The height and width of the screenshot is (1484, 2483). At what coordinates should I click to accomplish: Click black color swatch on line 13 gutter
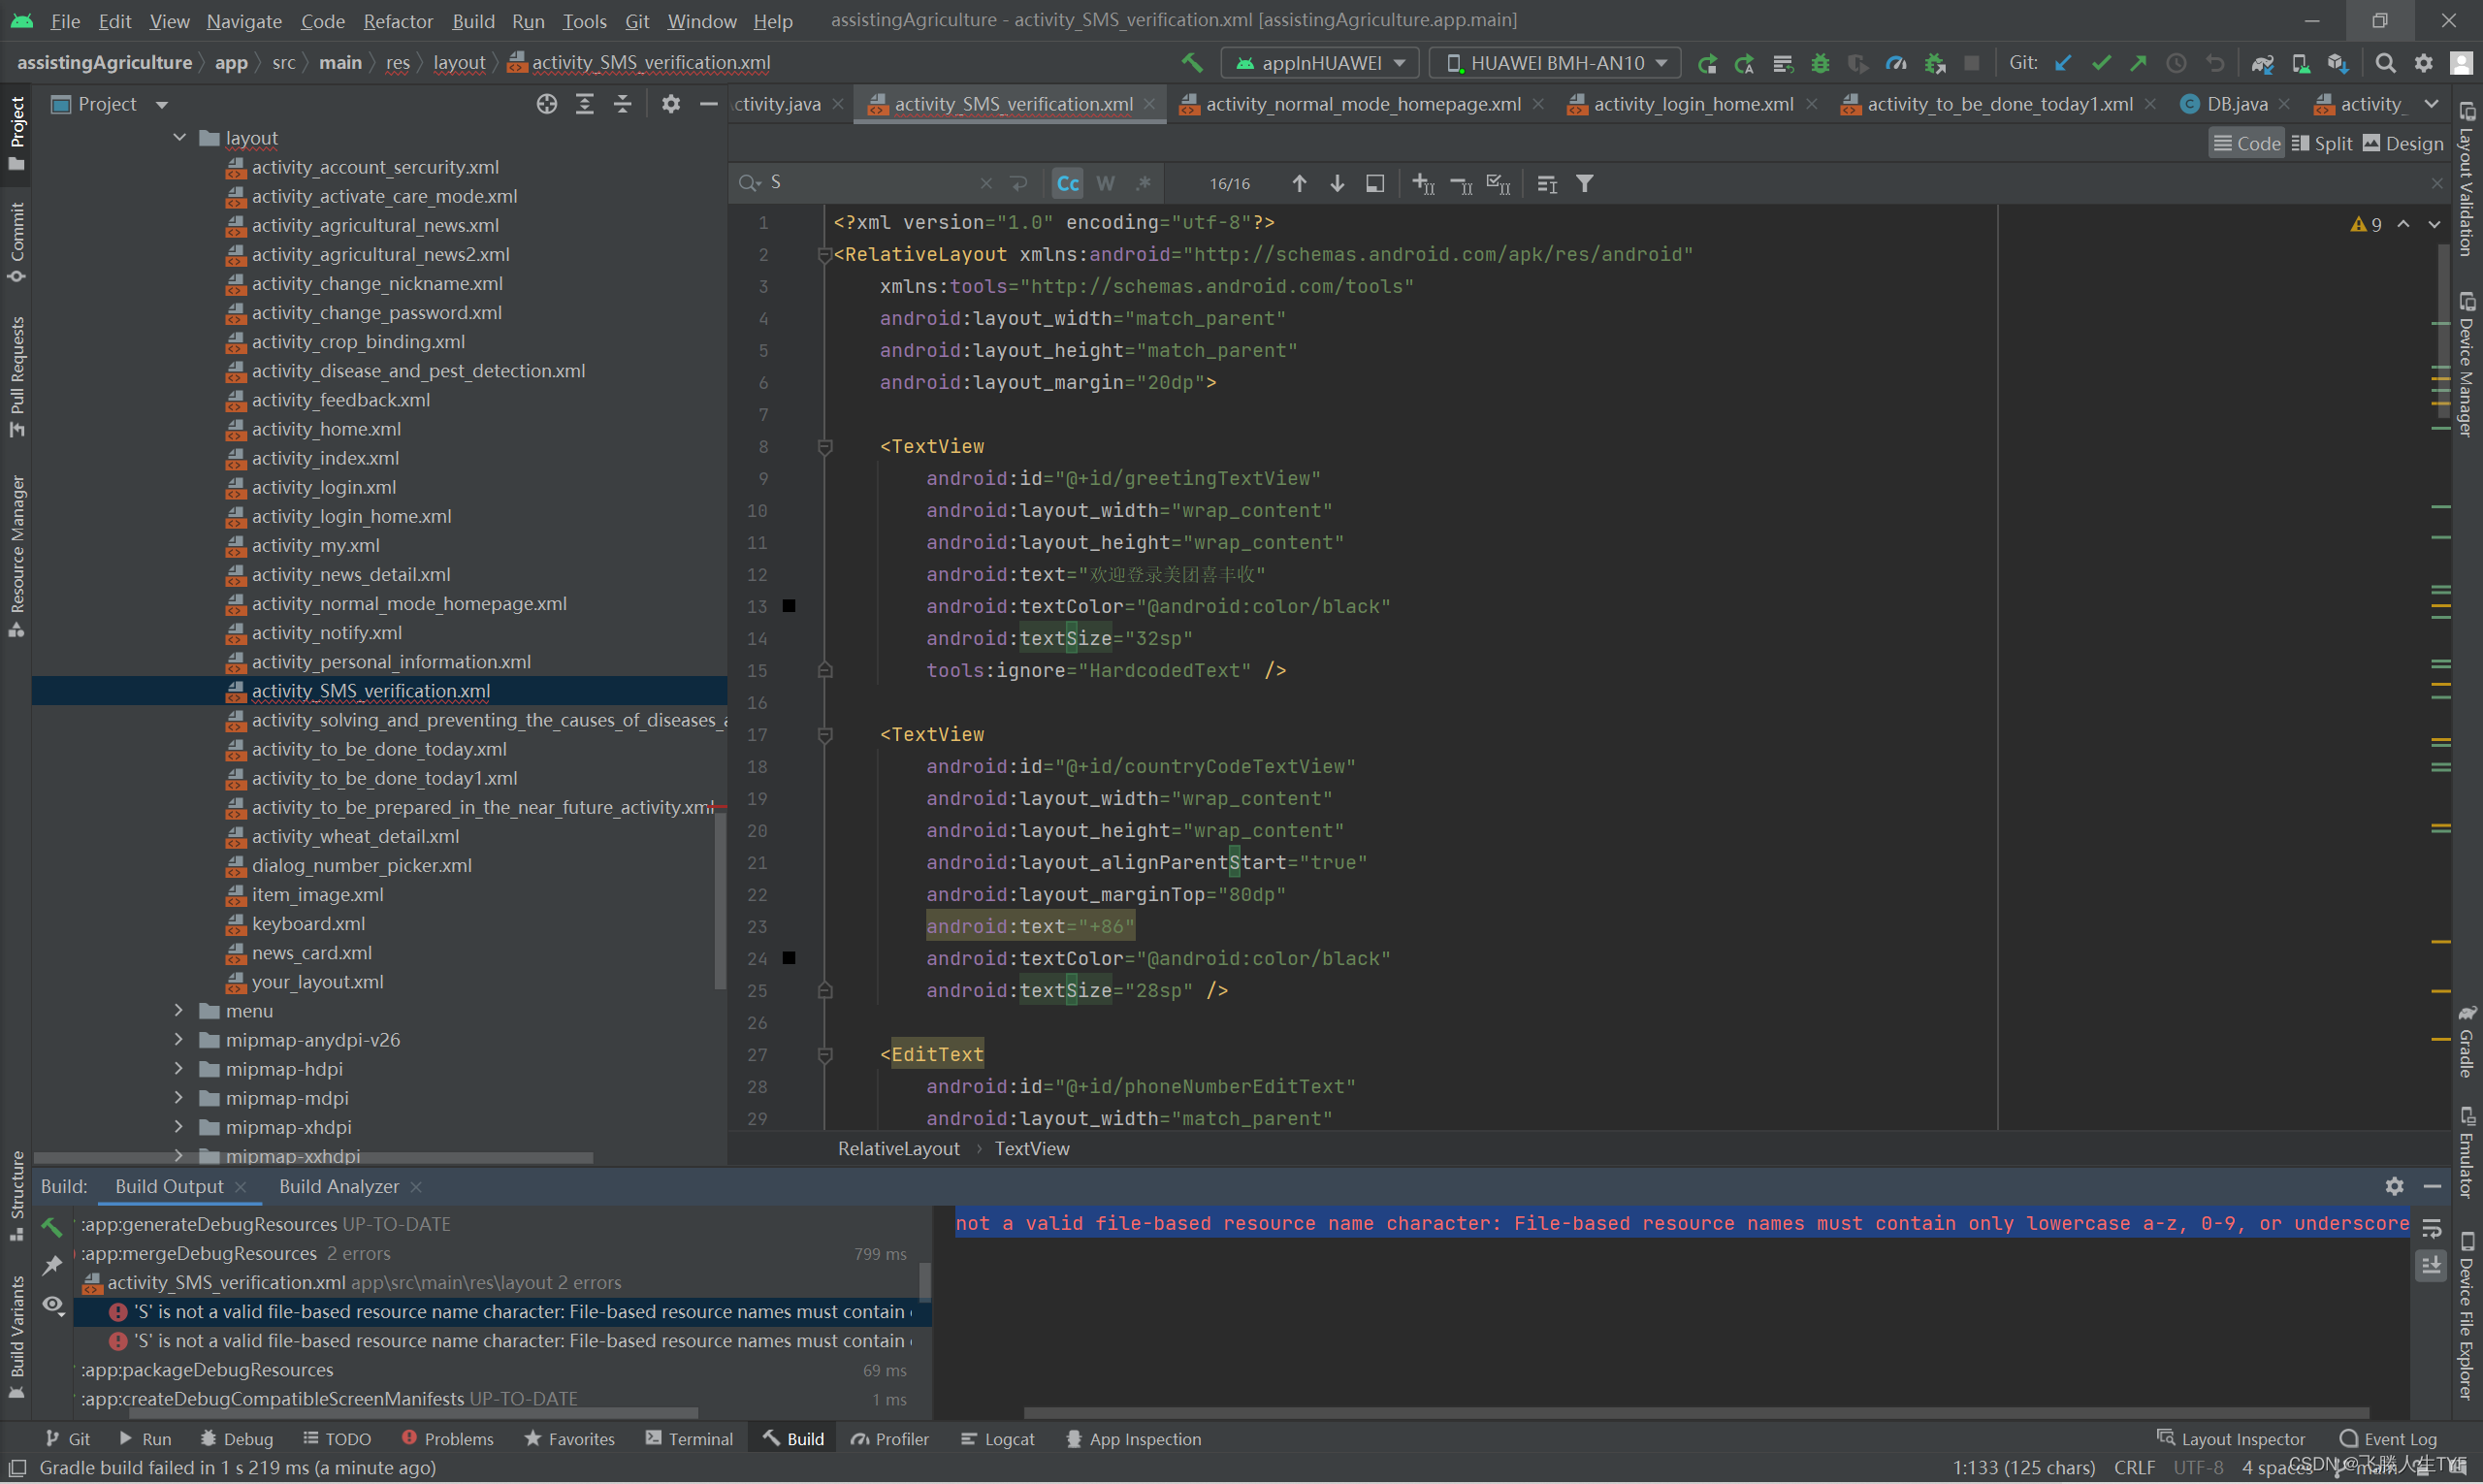pyautogui.click(x=789, y=606)
